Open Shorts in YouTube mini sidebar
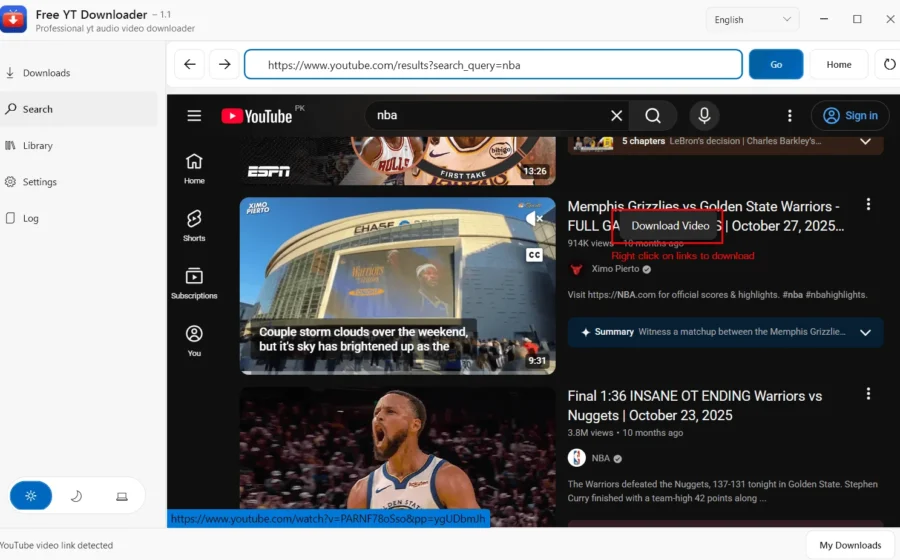 tap(194, 226)
